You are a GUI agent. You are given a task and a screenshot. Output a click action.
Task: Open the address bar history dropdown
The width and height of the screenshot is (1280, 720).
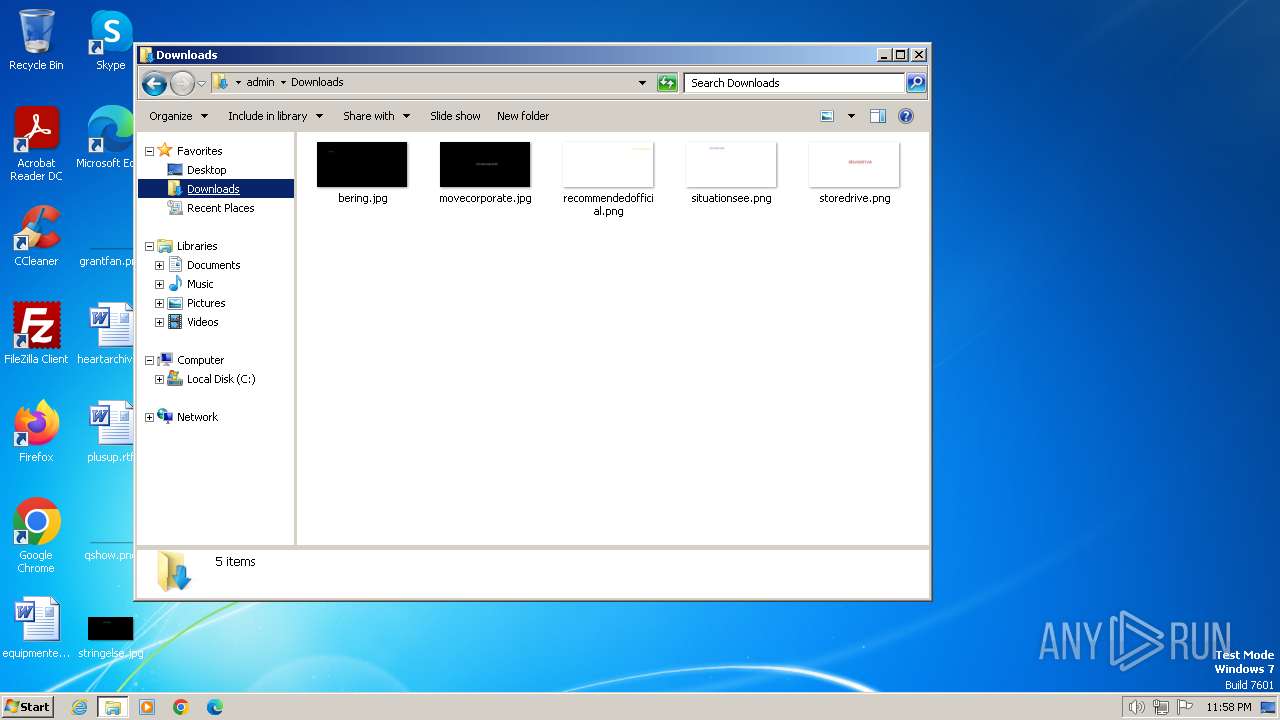[x=642, y=83]
